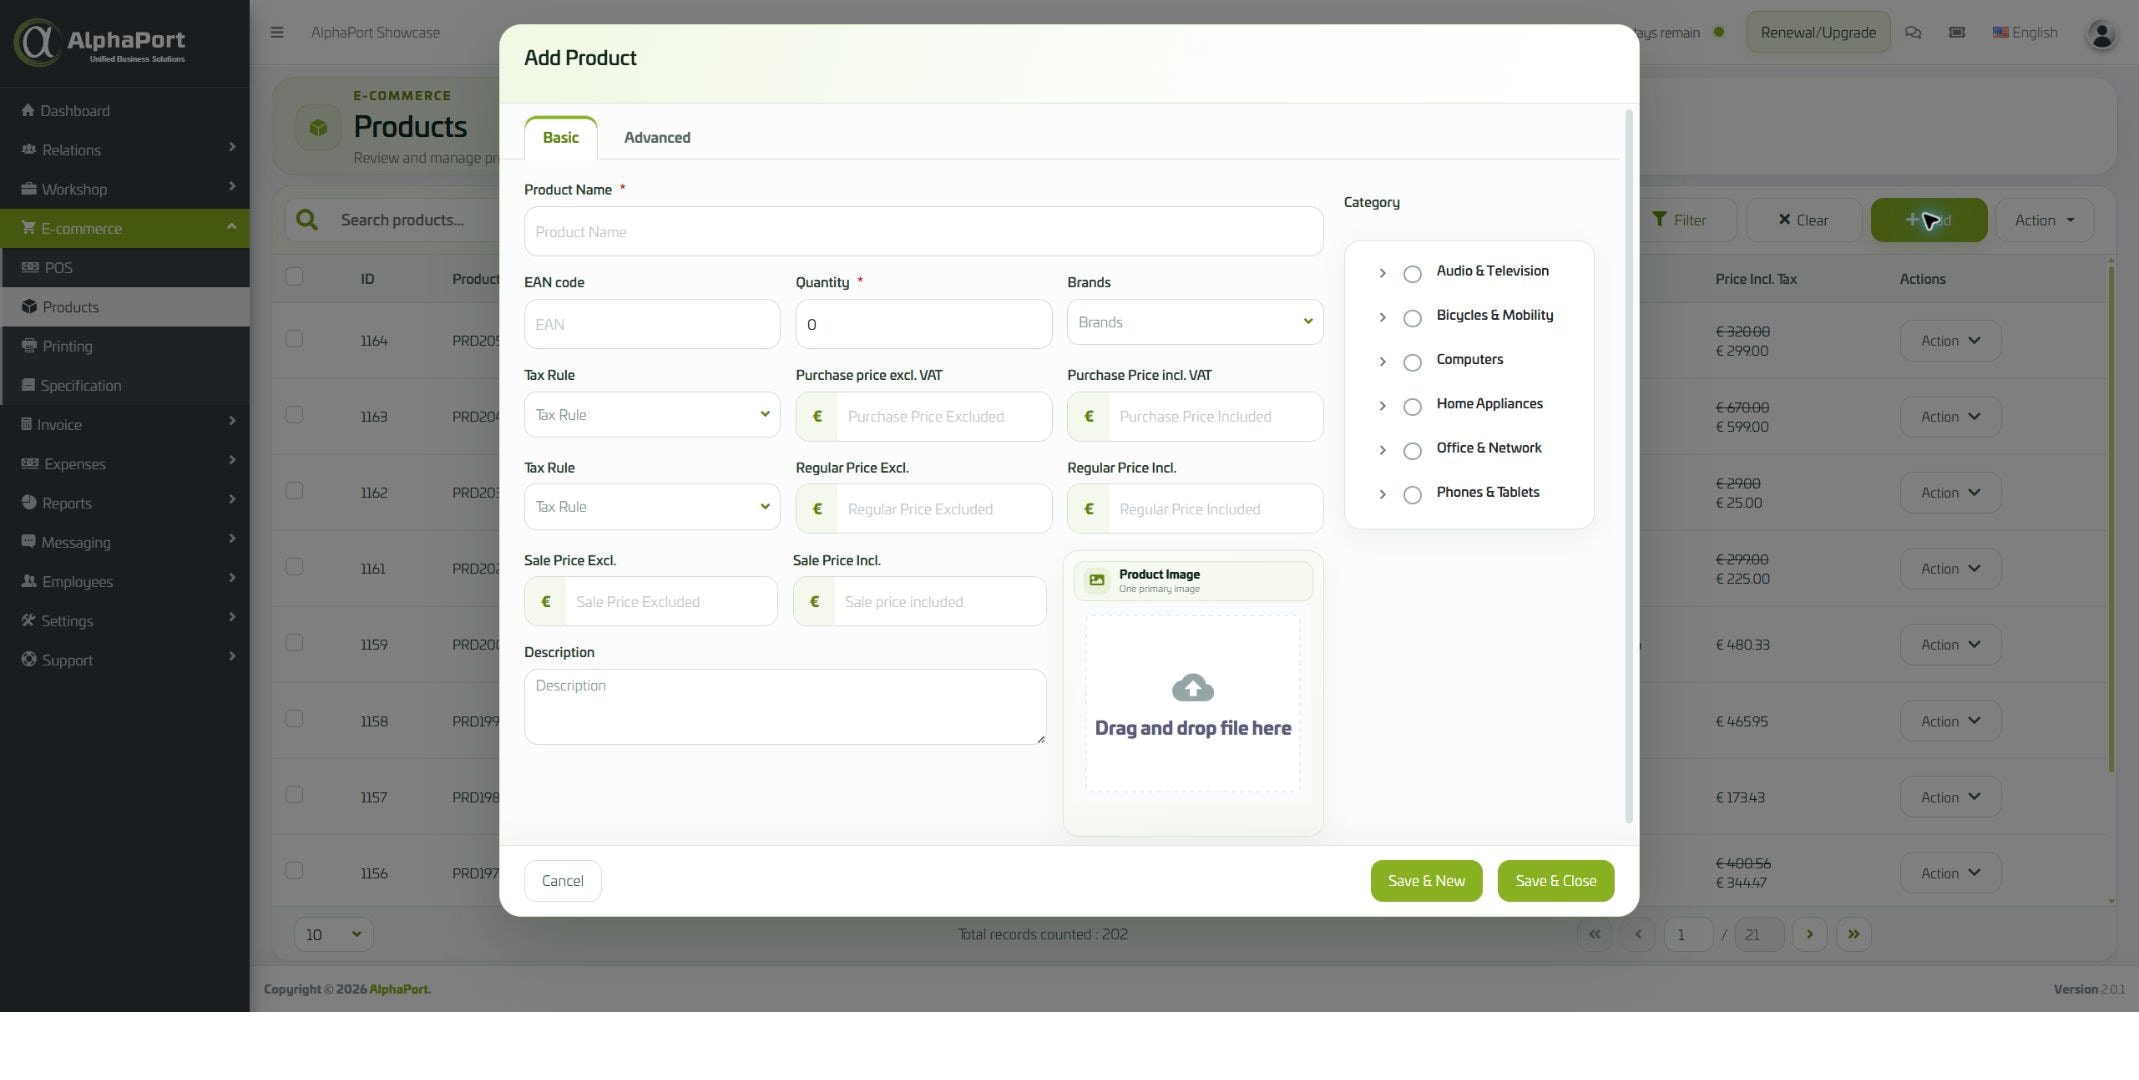
Task: Go to last page with double-arrow icon
Action: click(1853, 934)
